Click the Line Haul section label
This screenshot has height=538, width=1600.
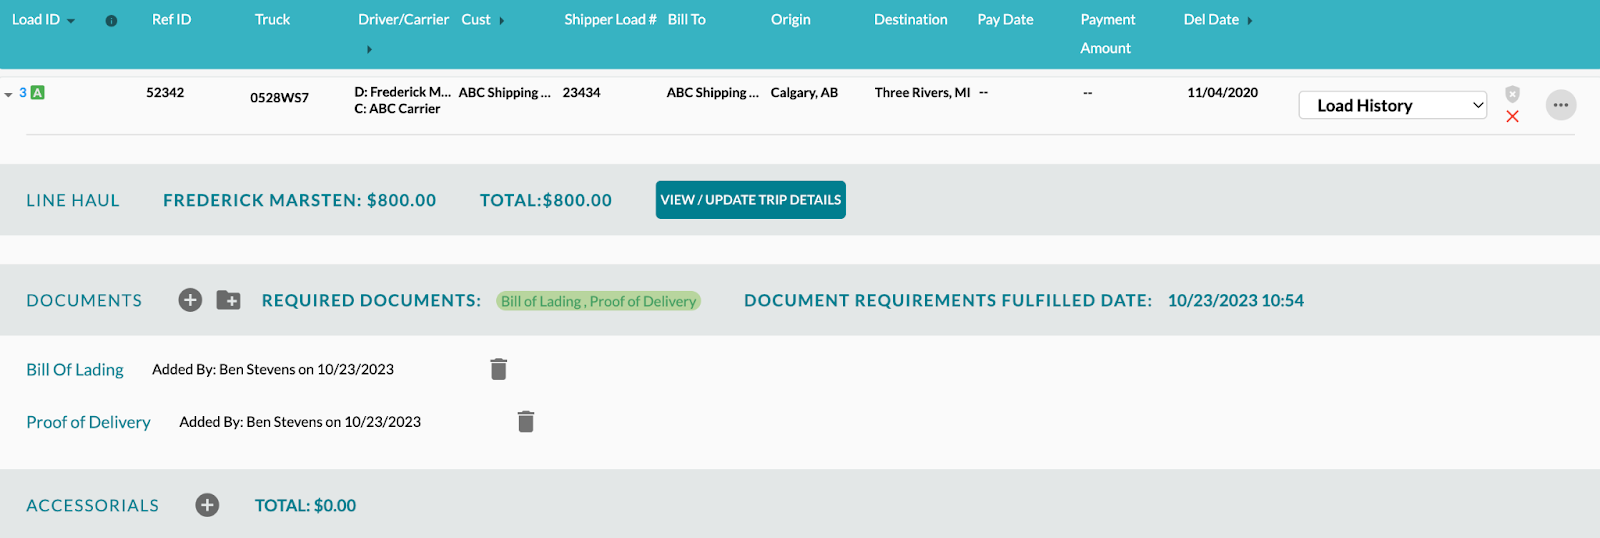click(73, 200)
